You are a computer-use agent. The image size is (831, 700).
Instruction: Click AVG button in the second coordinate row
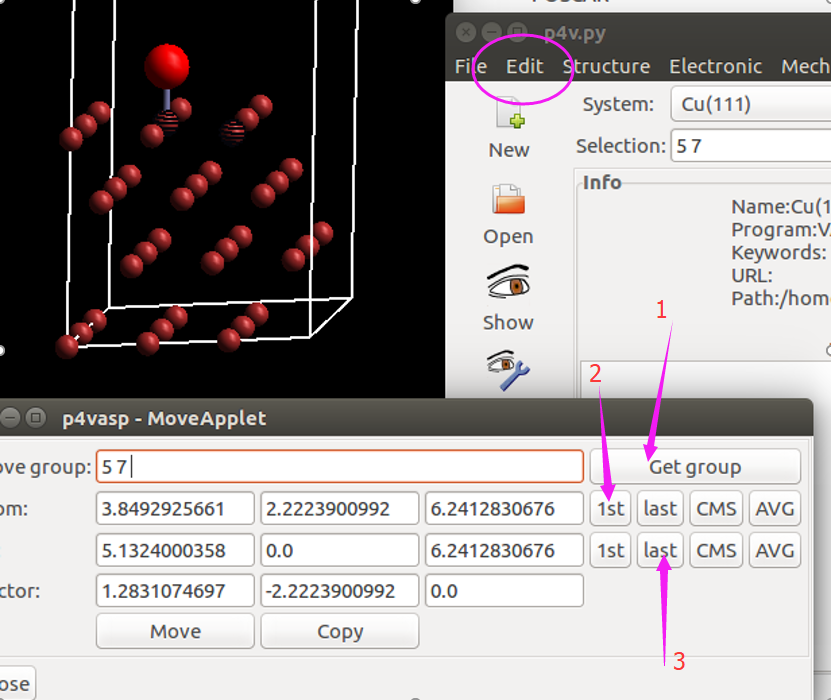(775, 551)
